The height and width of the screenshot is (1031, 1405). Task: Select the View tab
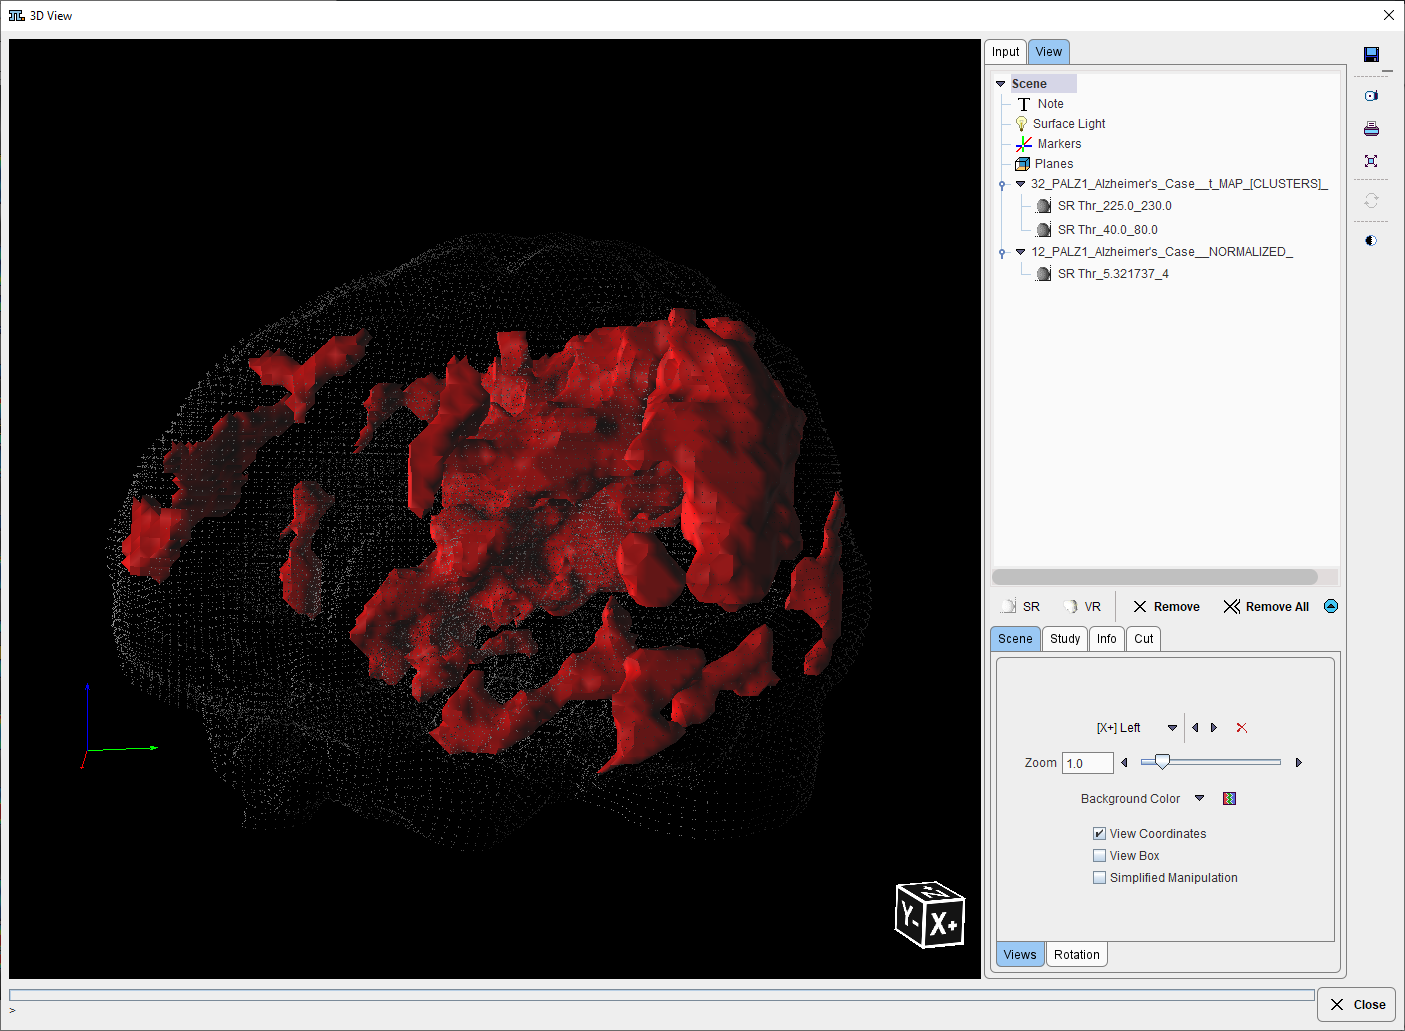pos(1049,52)
